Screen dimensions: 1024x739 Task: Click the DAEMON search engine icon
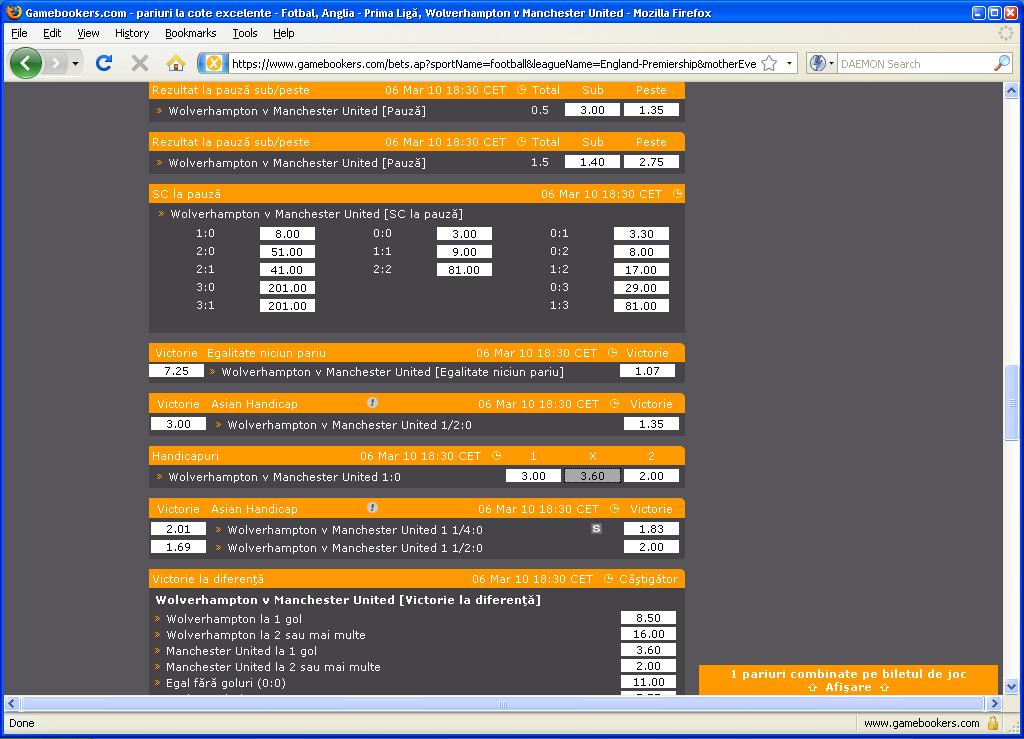817,63
